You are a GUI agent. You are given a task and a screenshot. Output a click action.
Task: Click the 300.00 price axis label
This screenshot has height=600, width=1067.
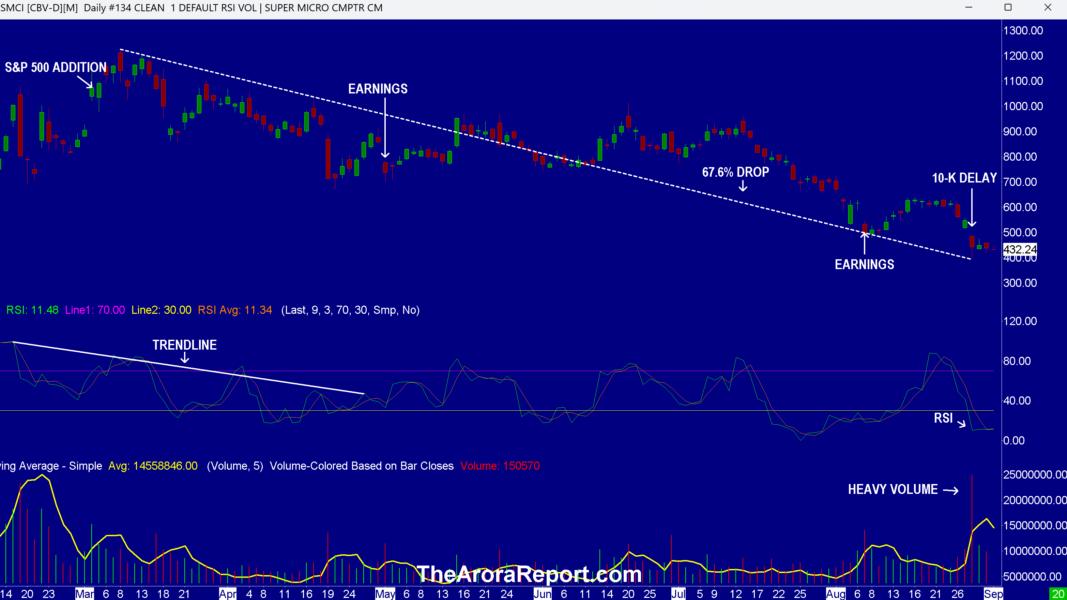click(1019, 283)
